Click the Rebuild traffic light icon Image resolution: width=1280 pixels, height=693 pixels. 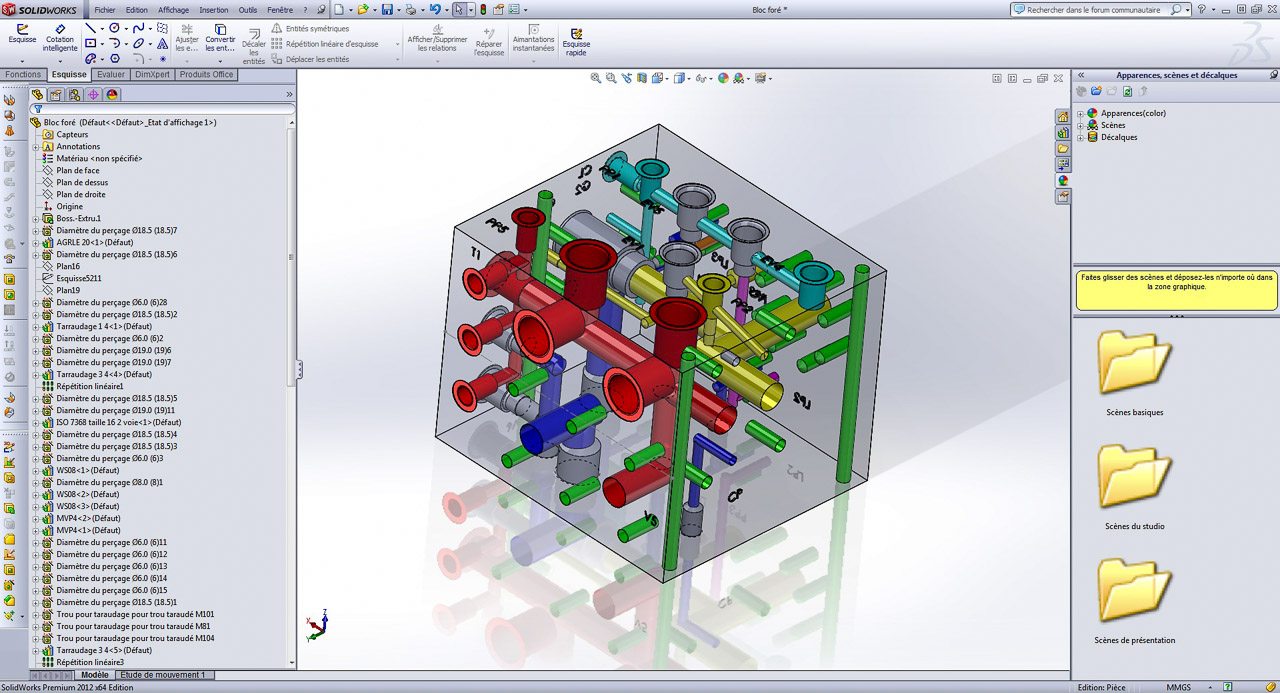click(x=484, y=10)
